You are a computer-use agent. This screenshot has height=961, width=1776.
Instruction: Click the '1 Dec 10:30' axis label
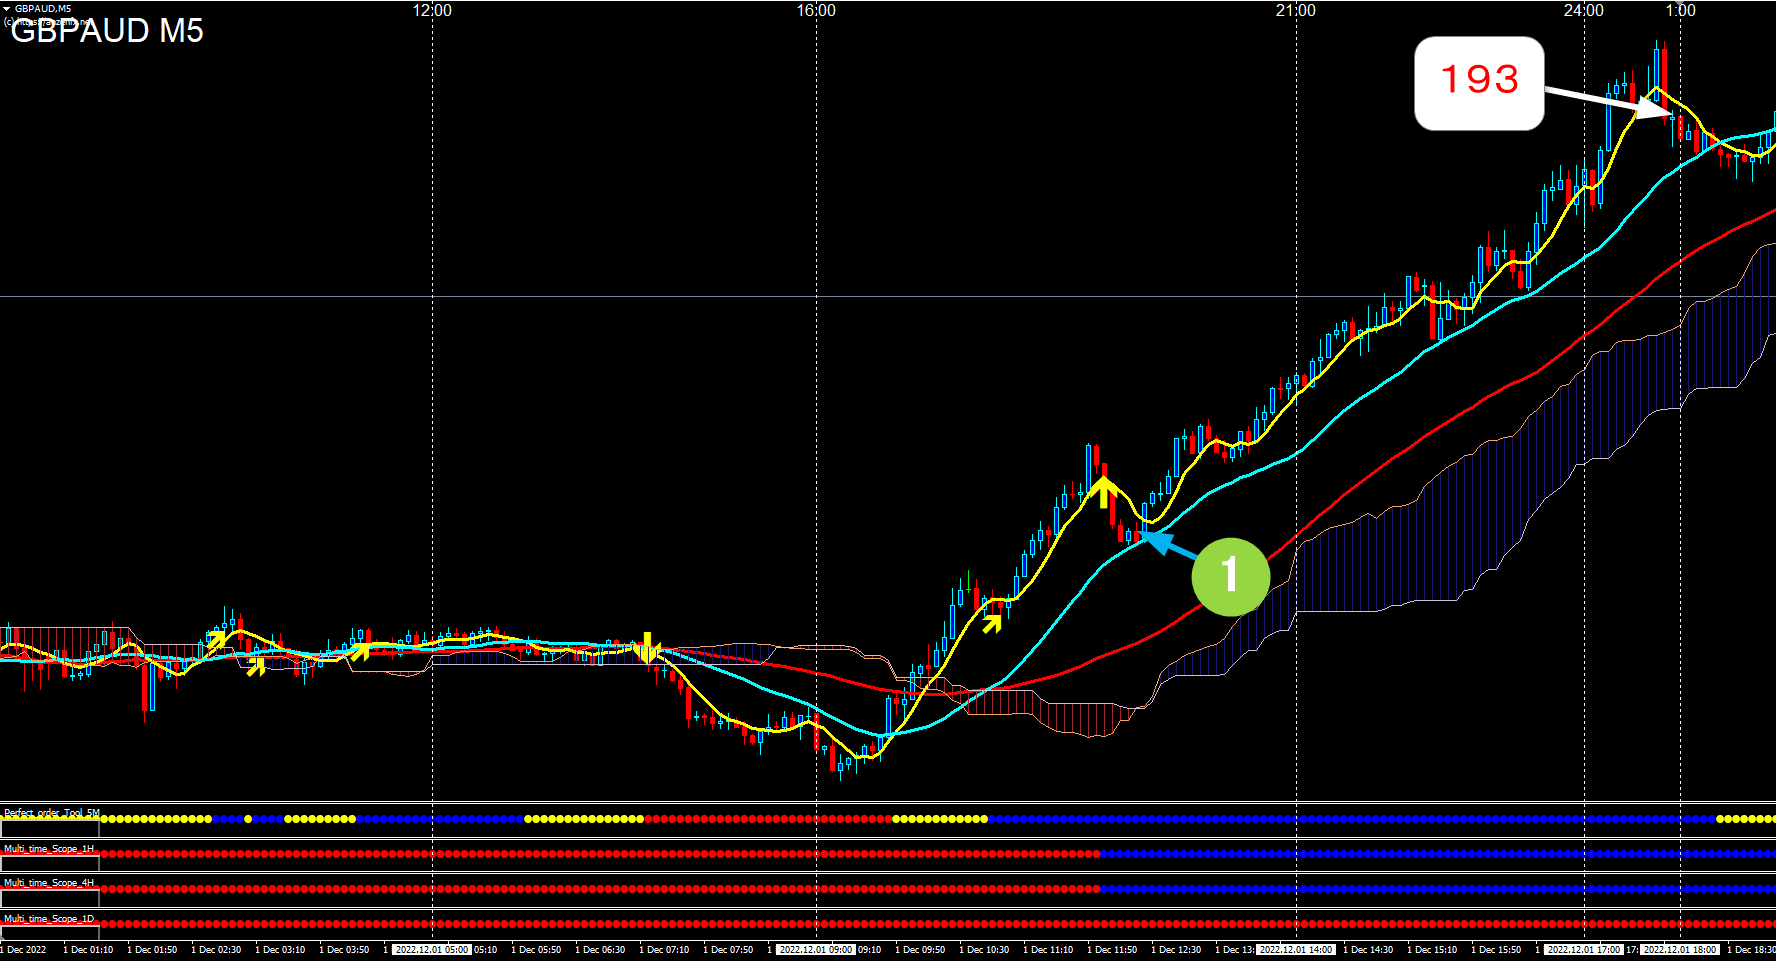pos(984,950)
